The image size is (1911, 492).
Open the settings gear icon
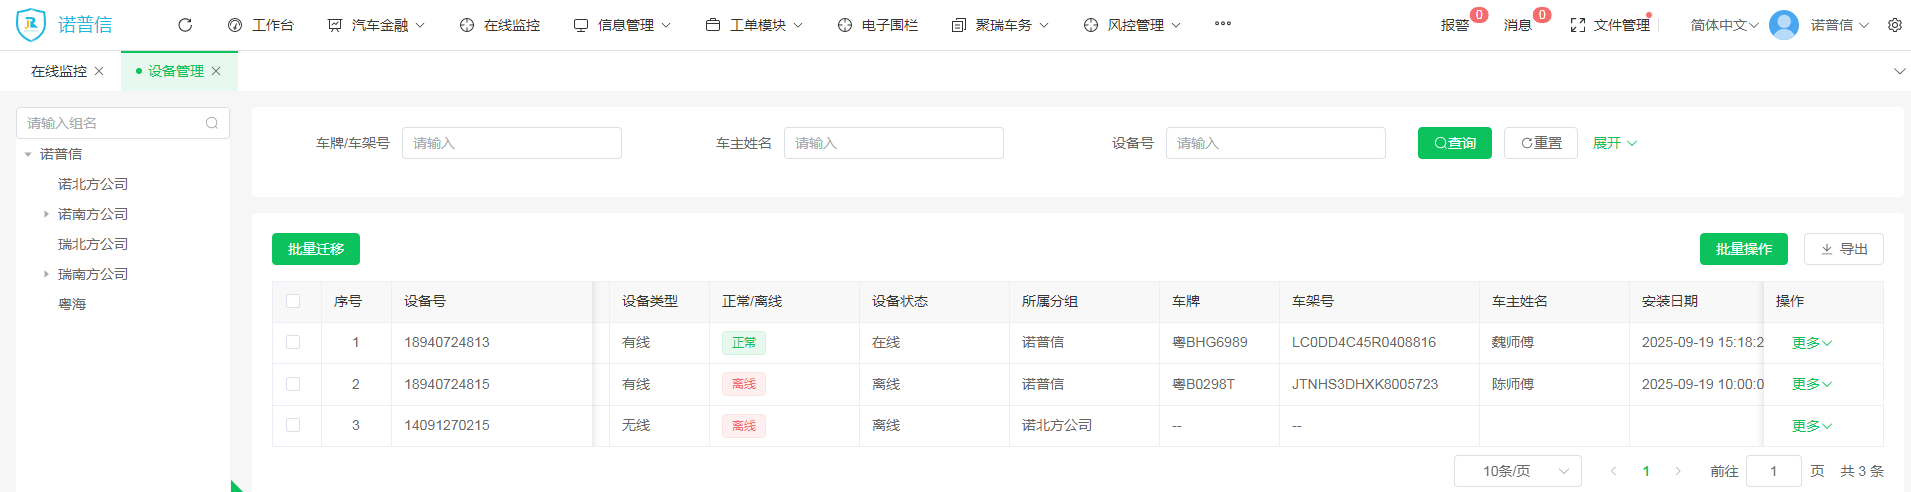click(x=1894, y=25)
